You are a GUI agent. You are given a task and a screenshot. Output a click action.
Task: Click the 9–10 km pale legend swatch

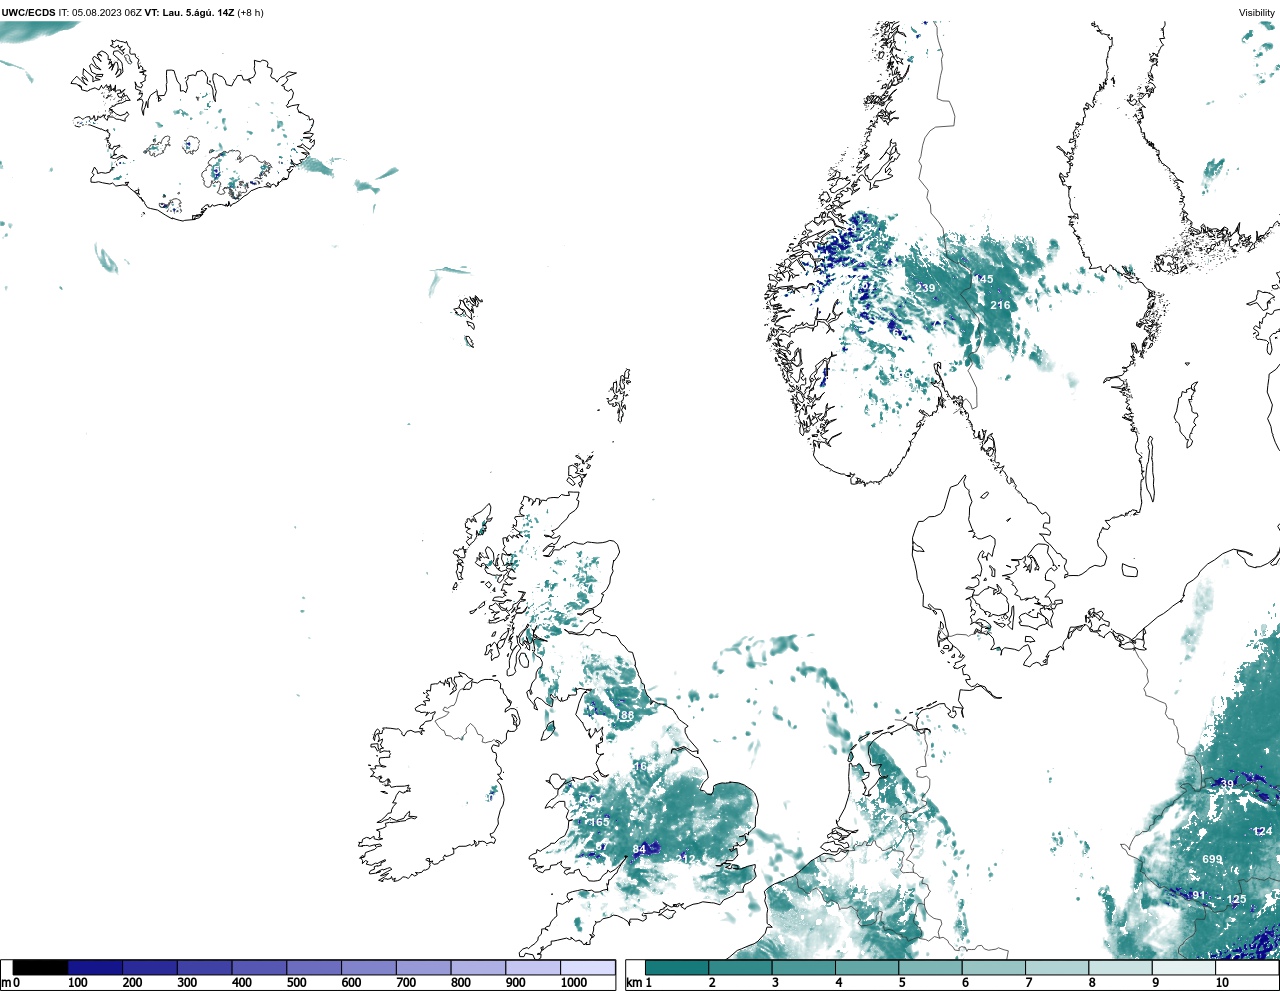[1185, 967]
